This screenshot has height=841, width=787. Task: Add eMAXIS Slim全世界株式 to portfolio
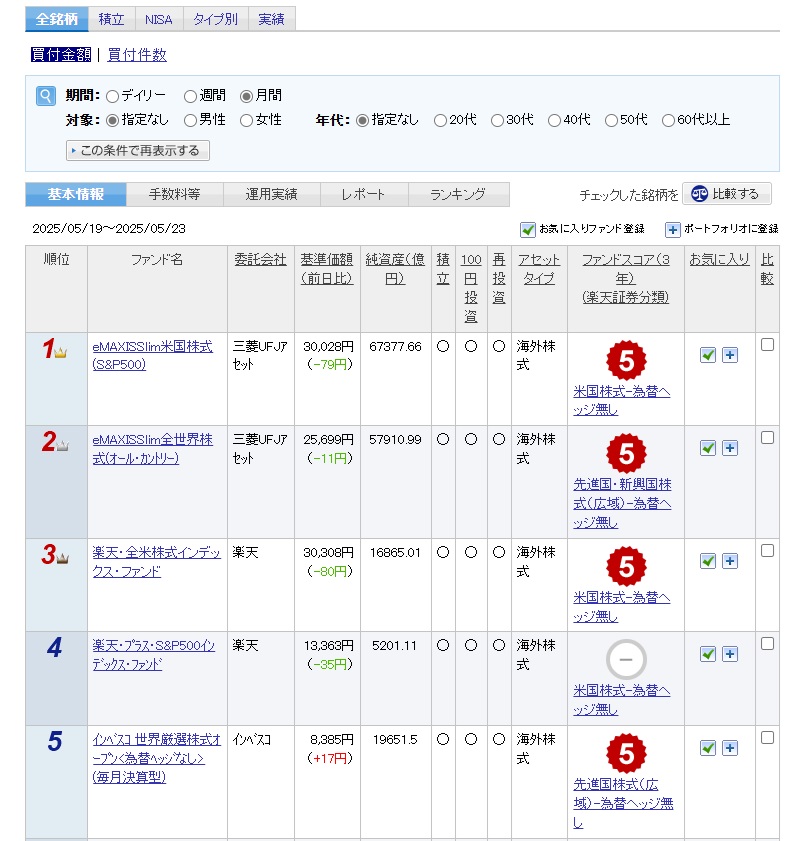[x=730, y=448]
